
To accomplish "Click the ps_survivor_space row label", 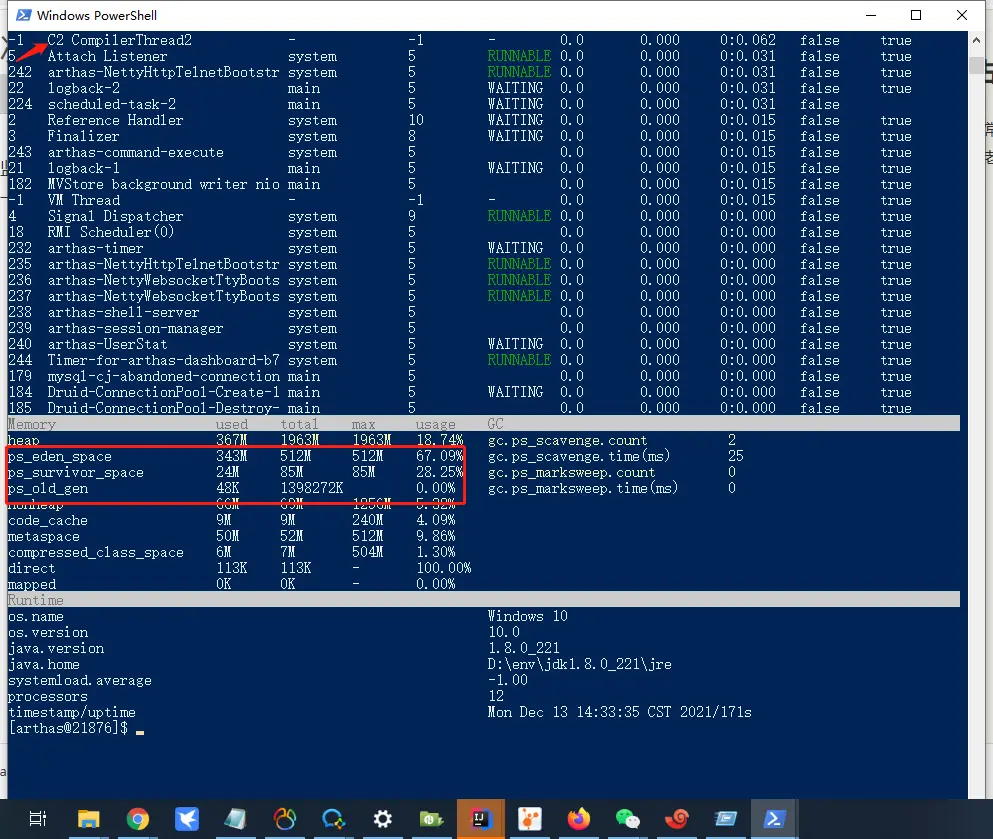I will (x=75, y=472).
